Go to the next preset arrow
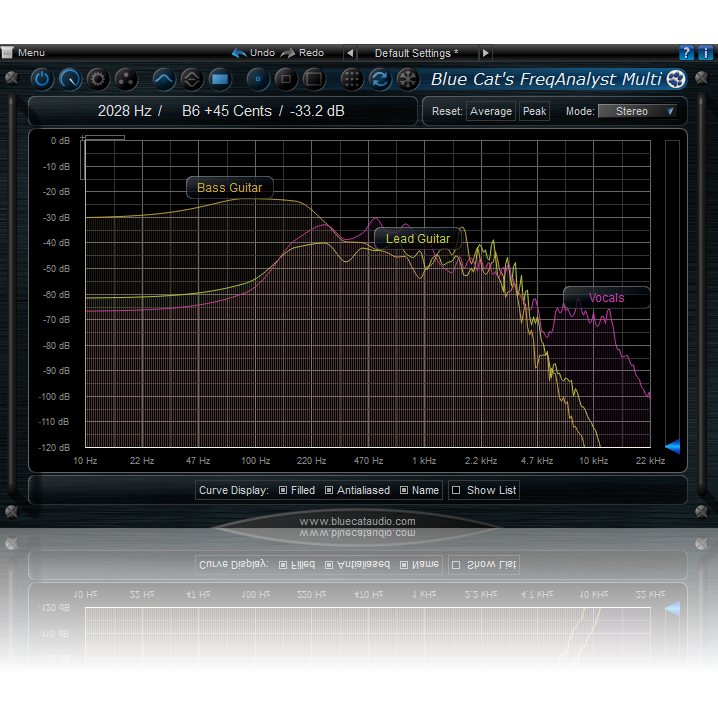The width and height of the screenshot is (718, 718). 485,53
